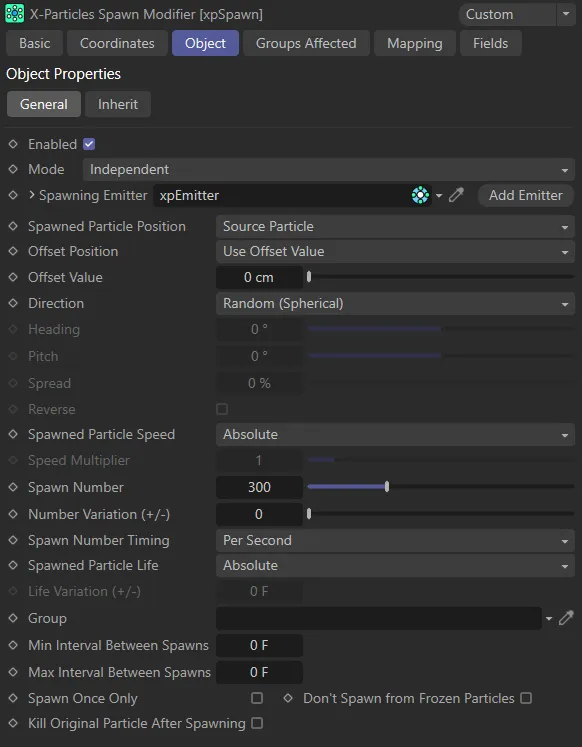Click the Spawning Emitter eyedropper picker icon
This screenshot has width=582, height=747.
(456, 195)
